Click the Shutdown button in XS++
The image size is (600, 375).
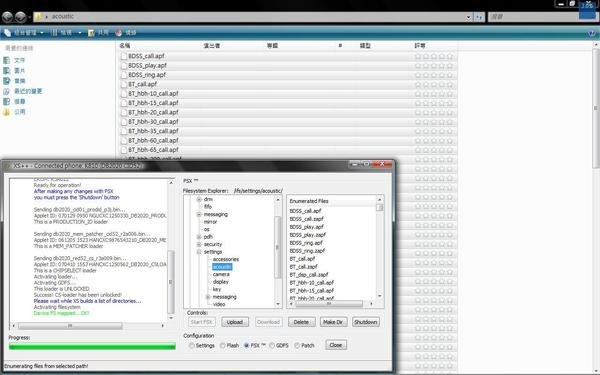click(366, 322)
